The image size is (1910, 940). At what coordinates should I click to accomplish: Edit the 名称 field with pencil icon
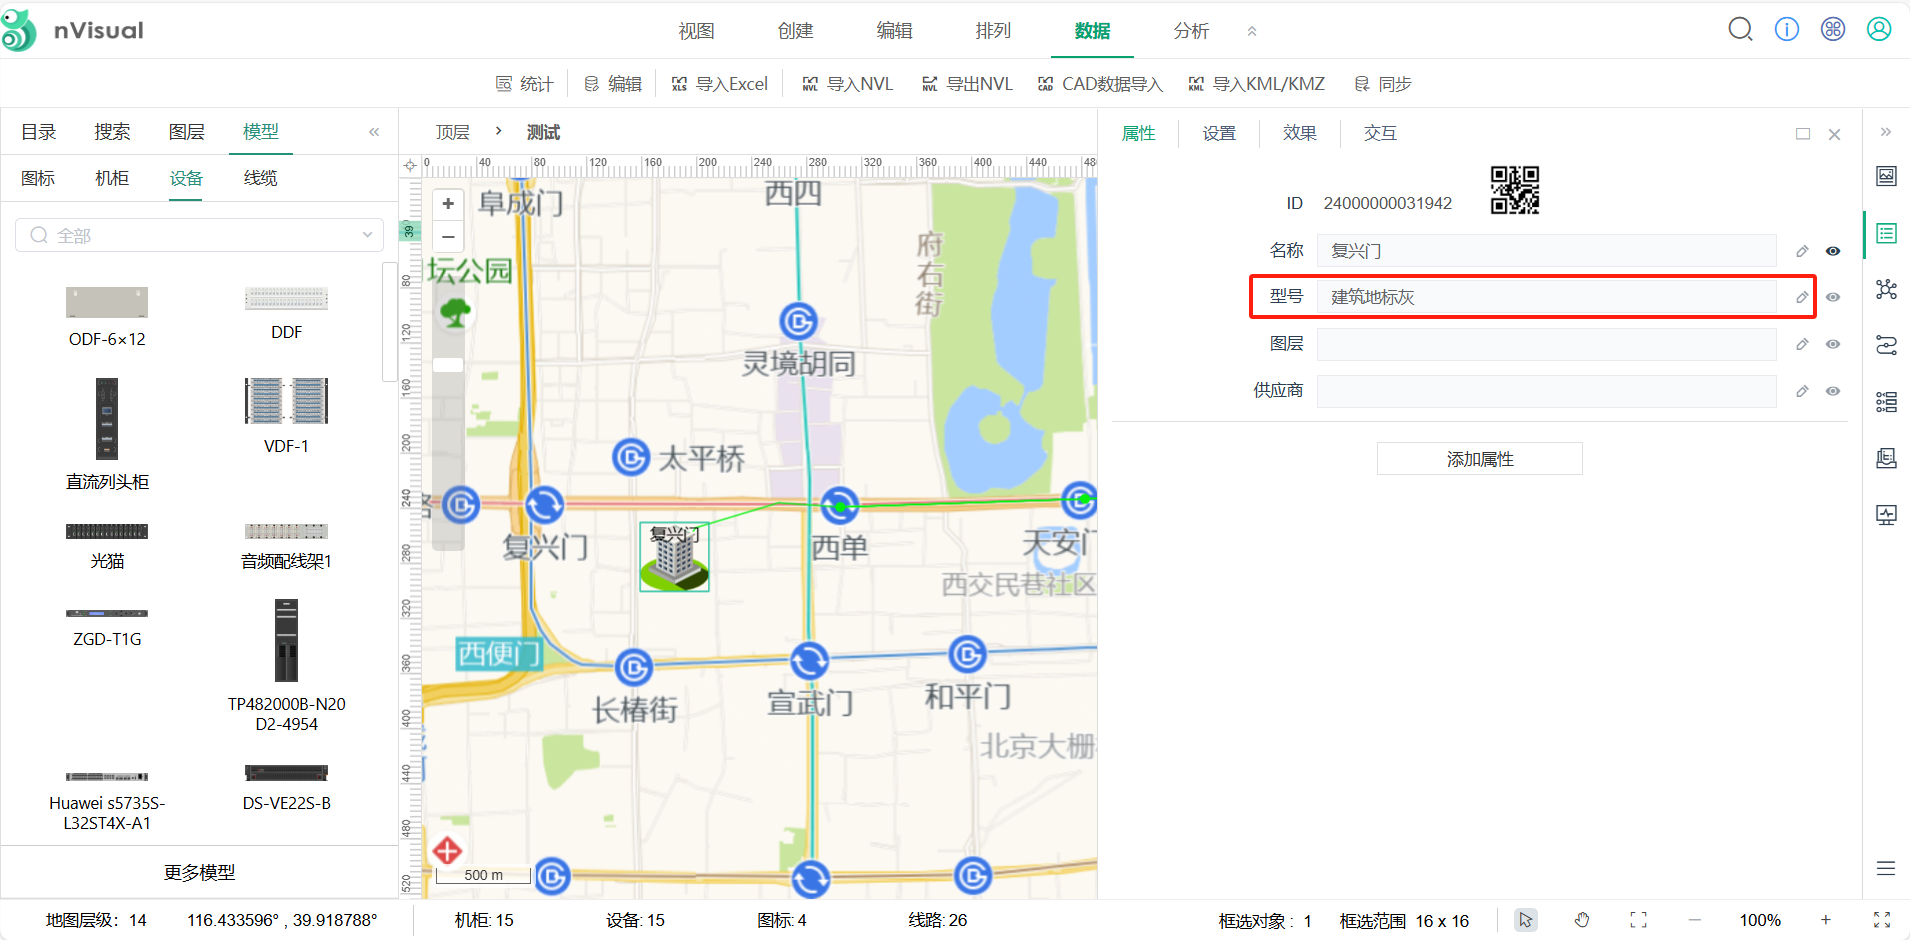tap(1802, 251)
